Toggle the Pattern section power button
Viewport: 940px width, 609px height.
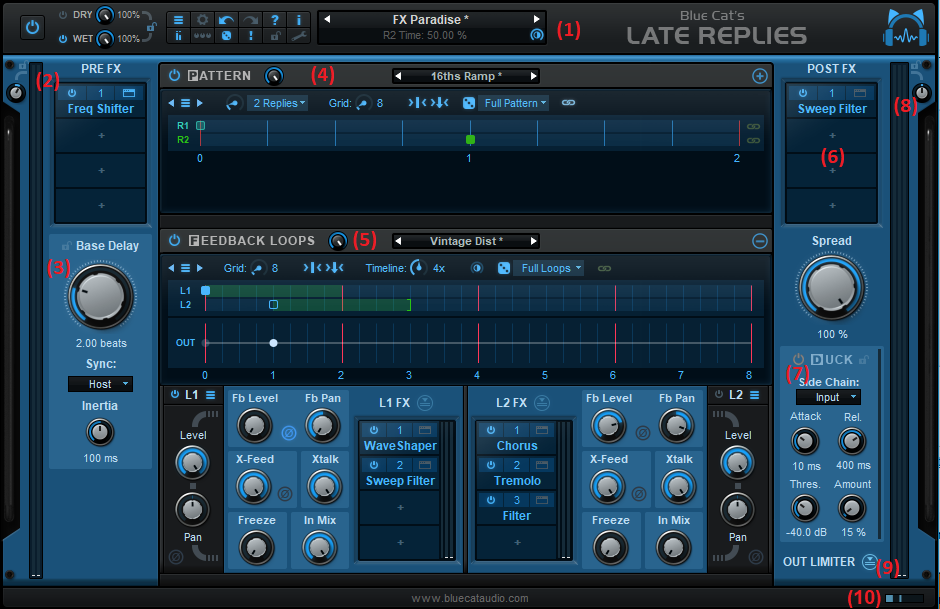tap(174, 76)
